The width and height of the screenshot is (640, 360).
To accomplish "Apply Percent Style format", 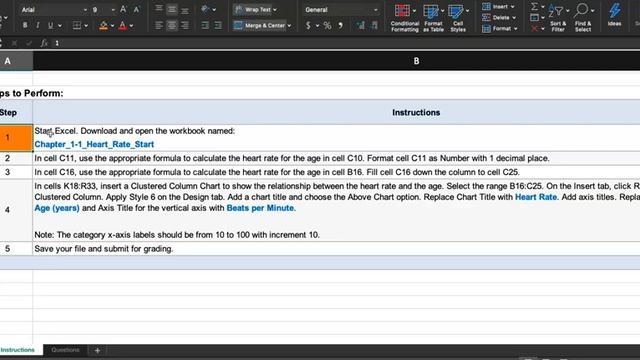I will pos(327,26).
